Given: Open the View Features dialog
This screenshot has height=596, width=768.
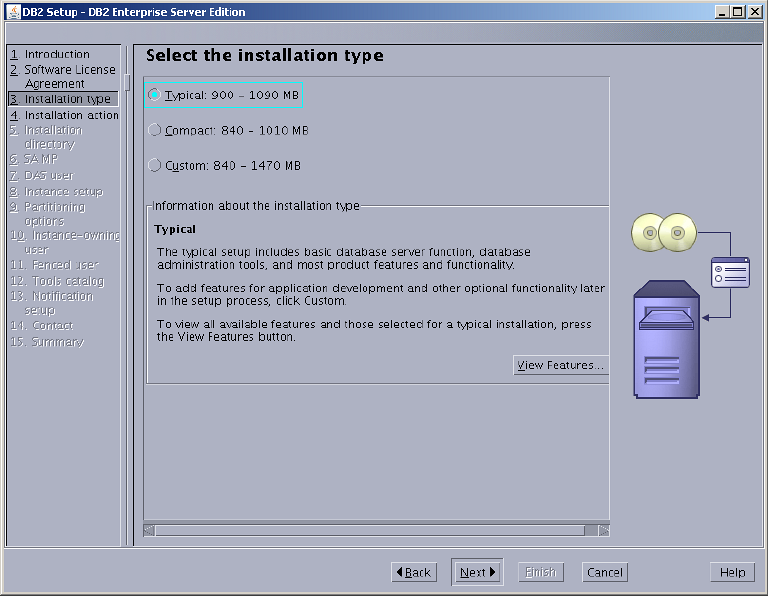Looking at the screenshot, I should click(560, 365).
